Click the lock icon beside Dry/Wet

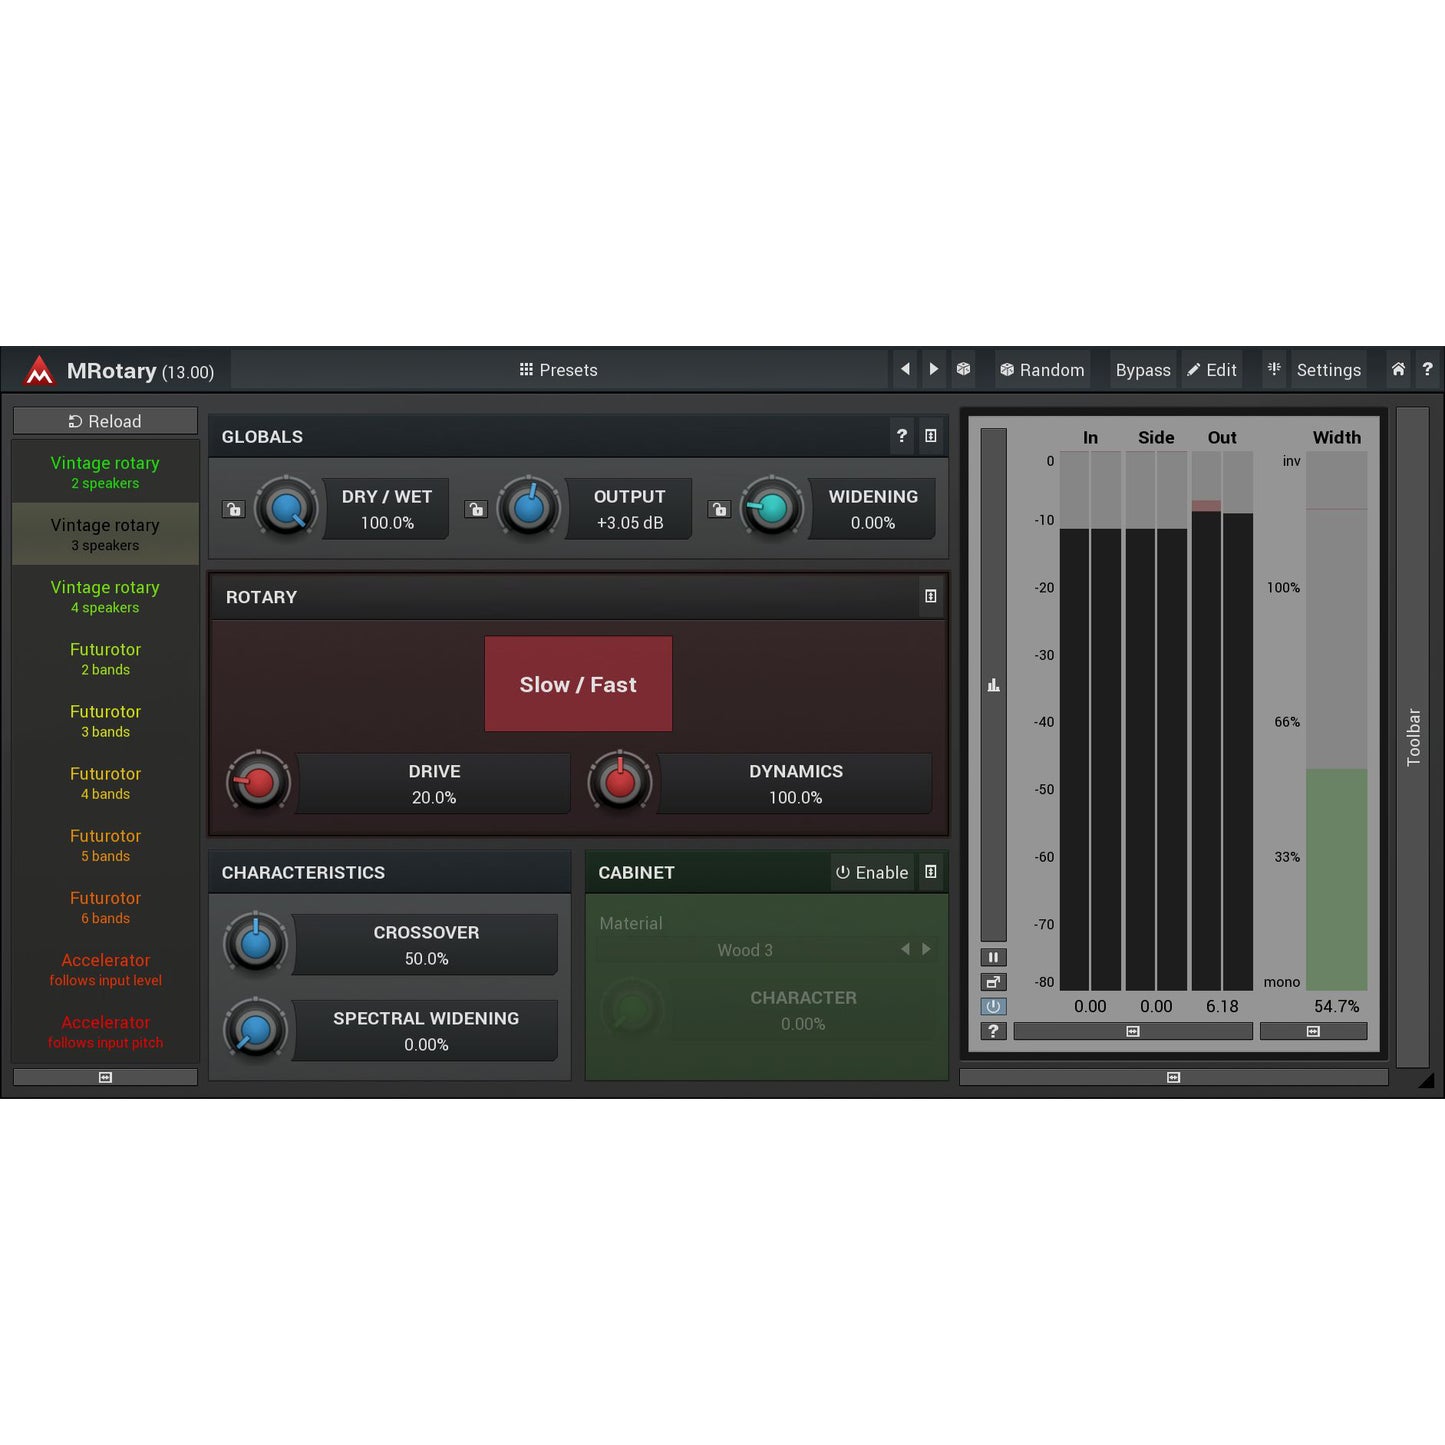click(x=233, y=509)
